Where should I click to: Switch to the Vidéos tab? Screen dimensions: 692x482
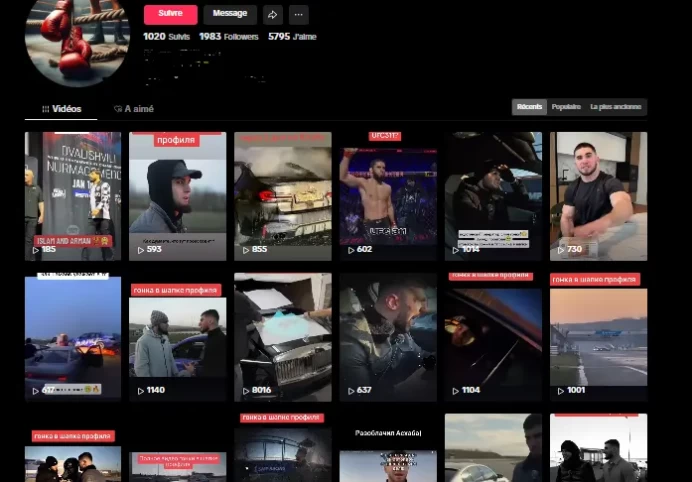point(61,109)
